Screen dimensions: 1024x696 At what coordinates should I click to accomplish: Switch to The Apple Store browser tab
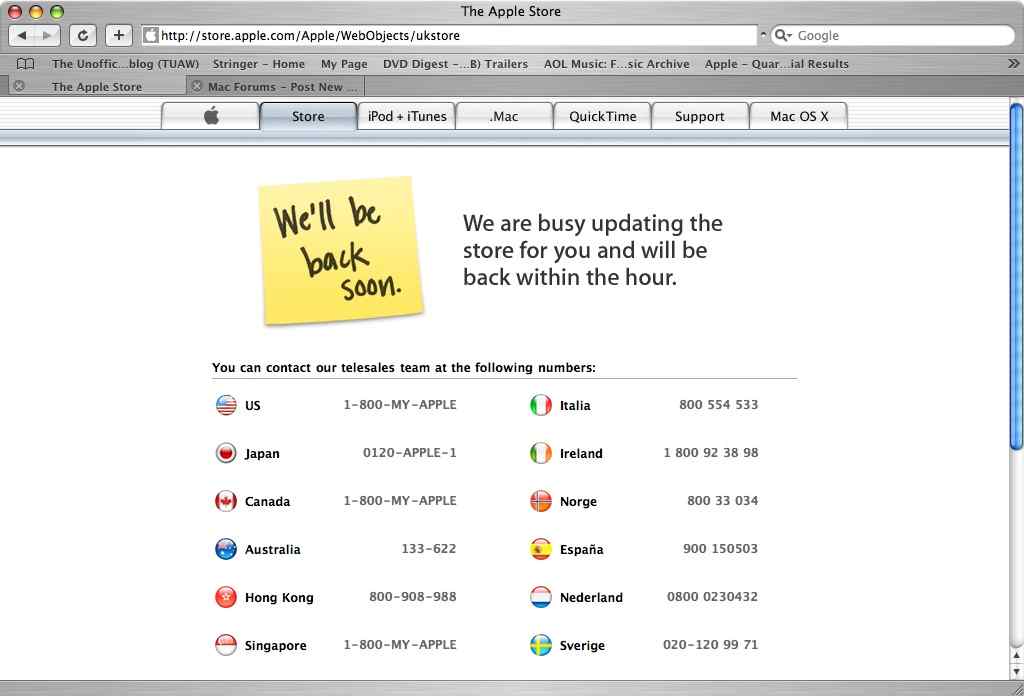click(97, 86)
